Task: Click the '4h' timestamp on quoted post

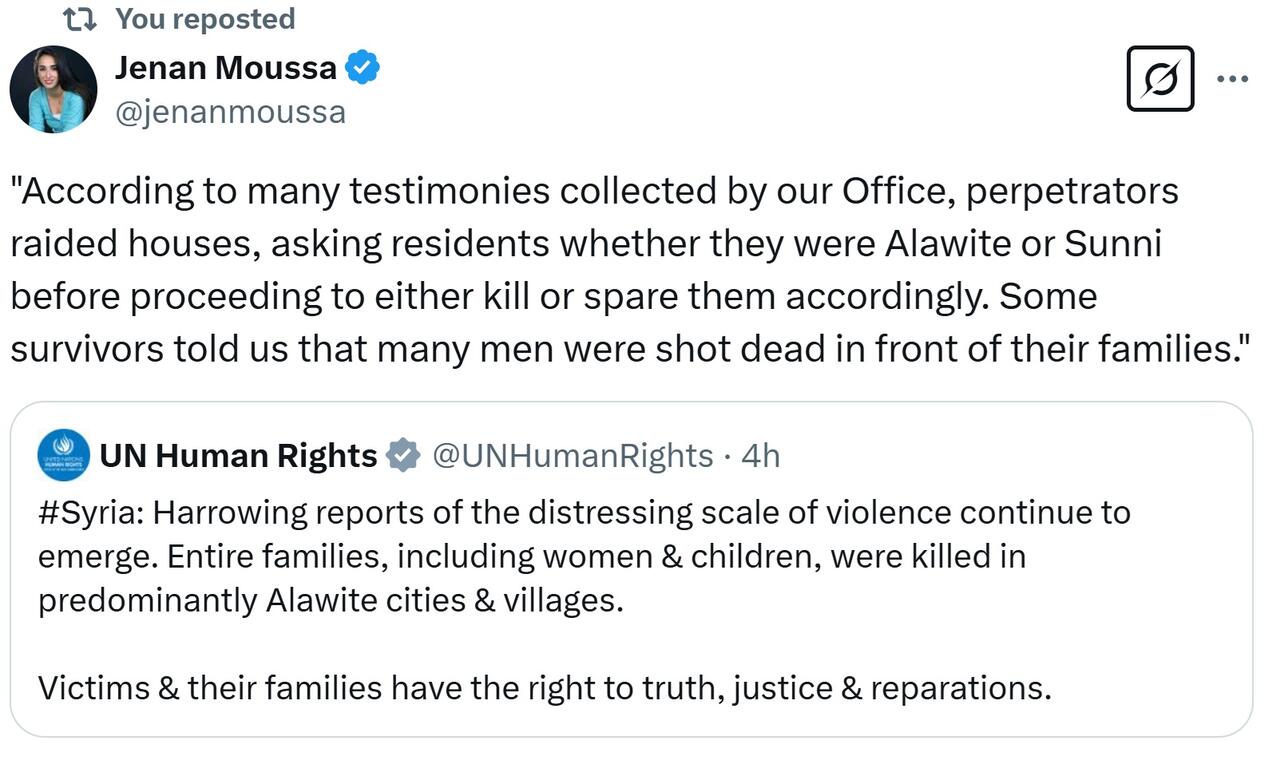Action: click(761, 455)
